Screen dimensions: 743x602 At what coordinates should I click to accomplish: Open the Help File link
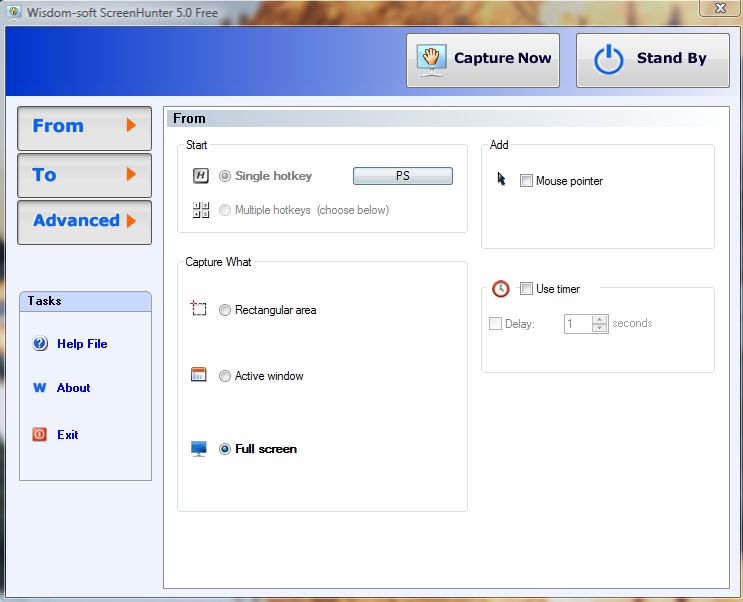point(82,344)
